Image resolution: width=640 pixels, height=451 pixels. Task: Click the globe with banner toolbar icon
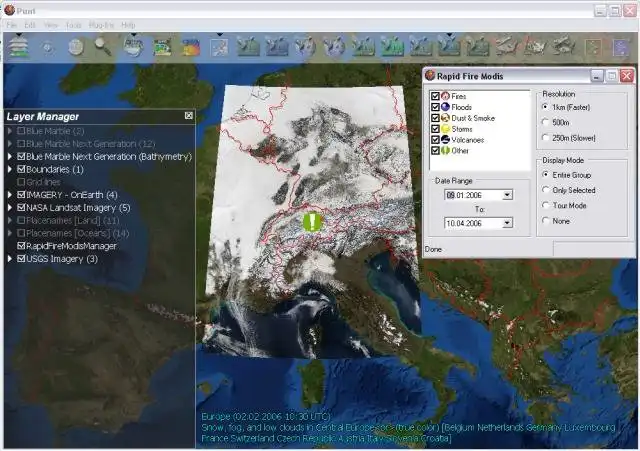133,47
